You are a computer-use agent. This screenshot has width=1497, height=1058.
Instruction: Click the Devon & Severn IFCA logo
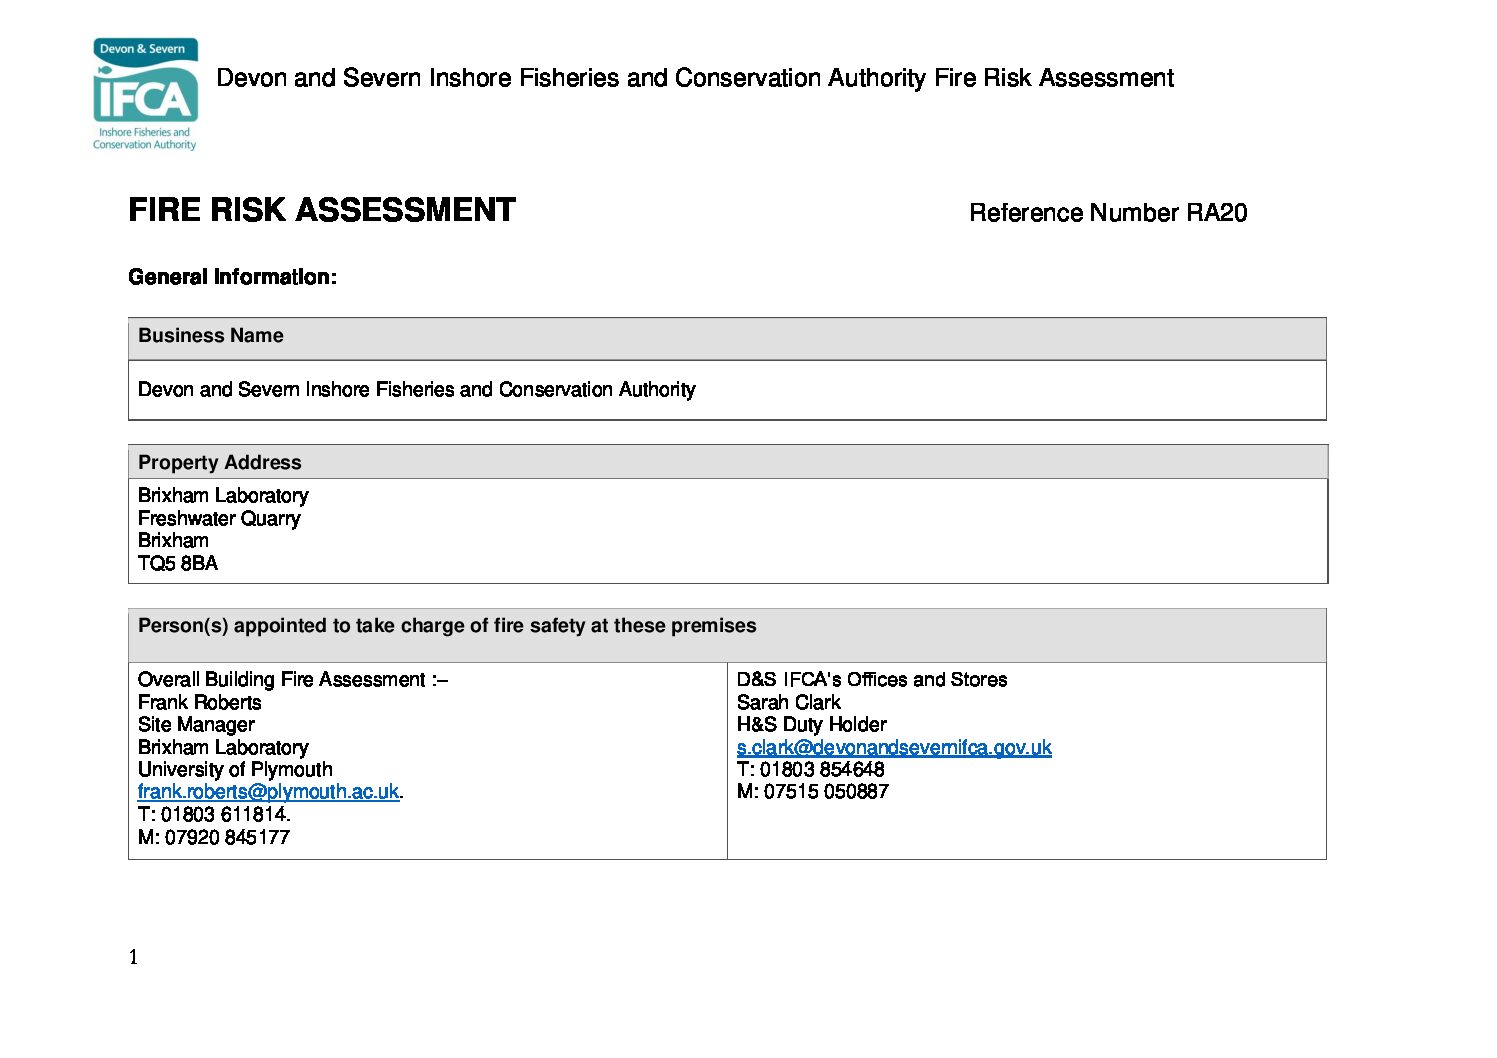click(x=145, y=95)
